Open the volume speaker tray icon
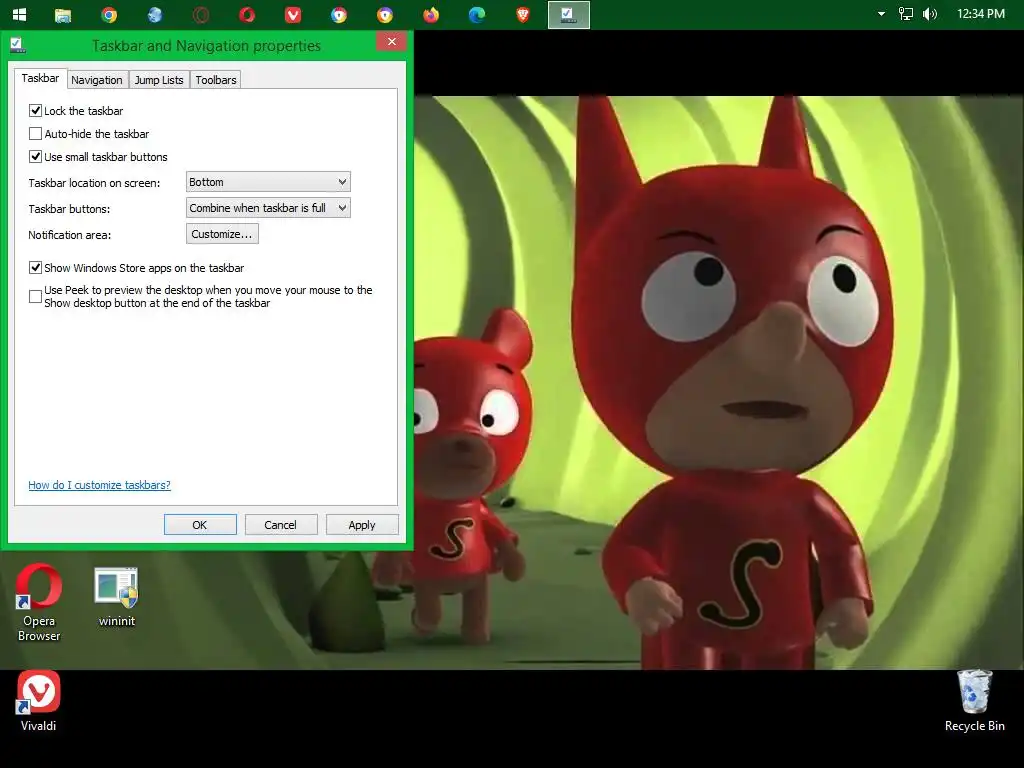This screenshot has height=768, width=1024. 929,14
